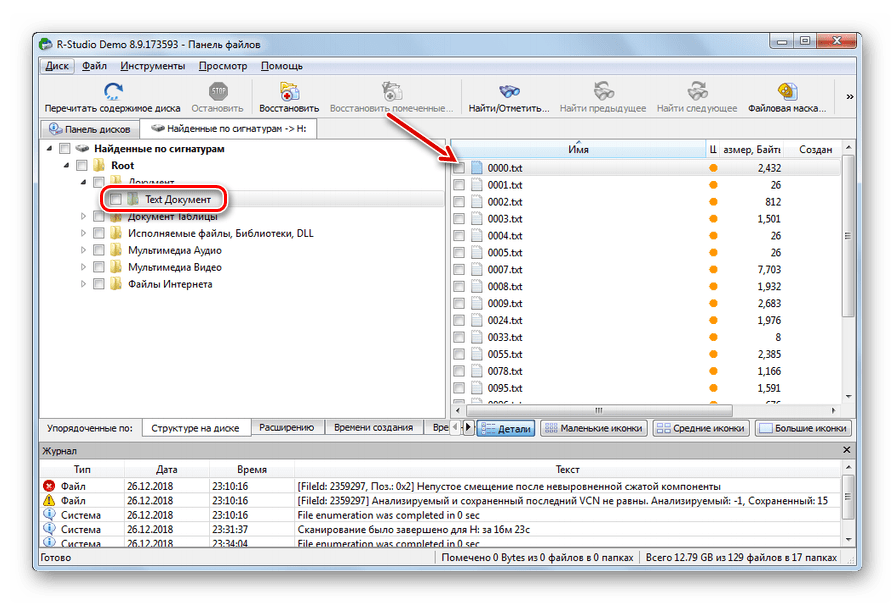Switch to Большие иконки view

803,428
